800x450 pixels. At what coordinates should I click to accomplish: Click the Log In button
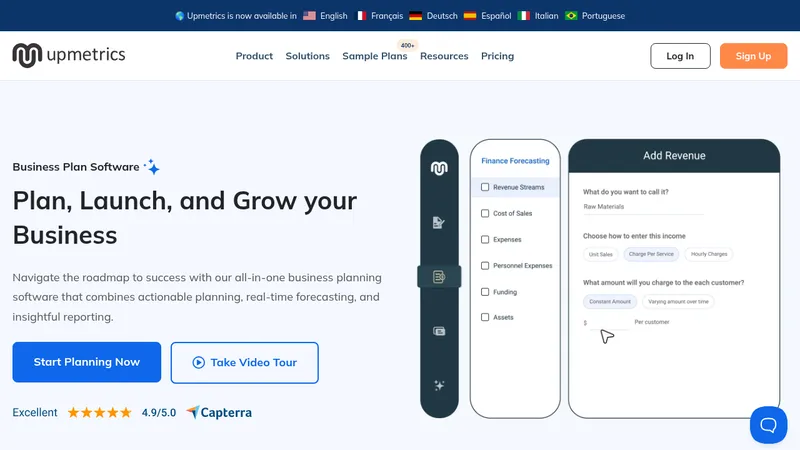(680, 56)
